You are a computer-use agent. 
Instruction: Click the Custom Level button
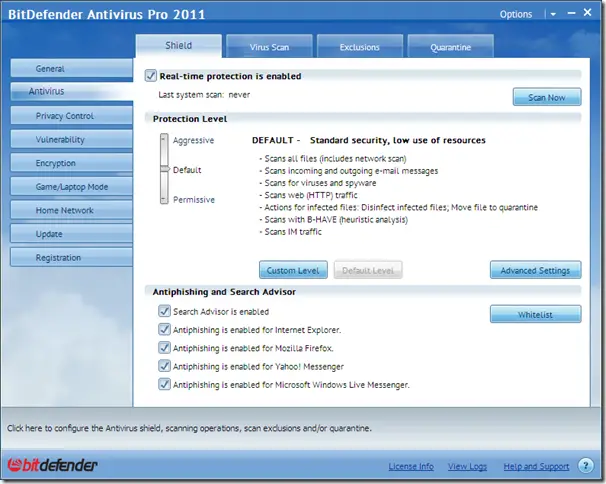click(x=293, y=270)
